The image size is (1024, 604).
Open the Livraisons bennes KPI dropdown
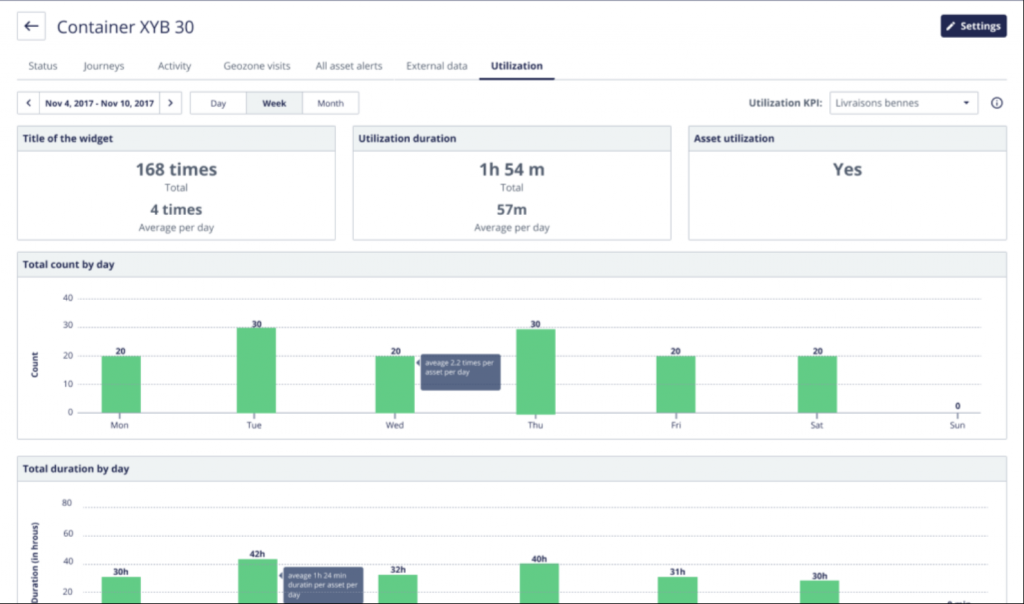903,103
